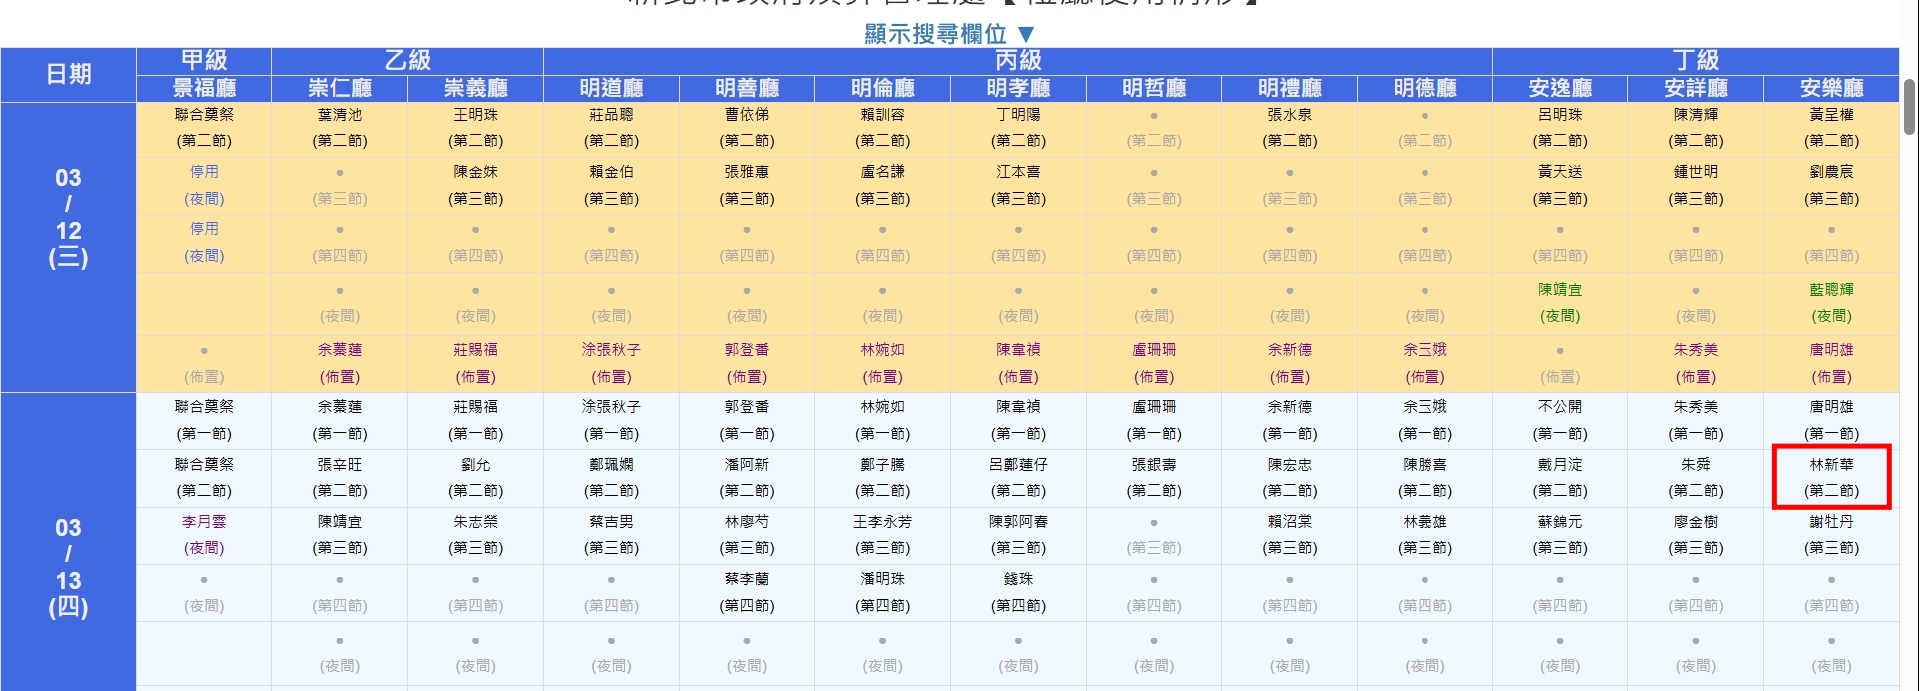
Task: Click the 張水泉 cell in 明禮廳
Action: [x=1289, y=128]
